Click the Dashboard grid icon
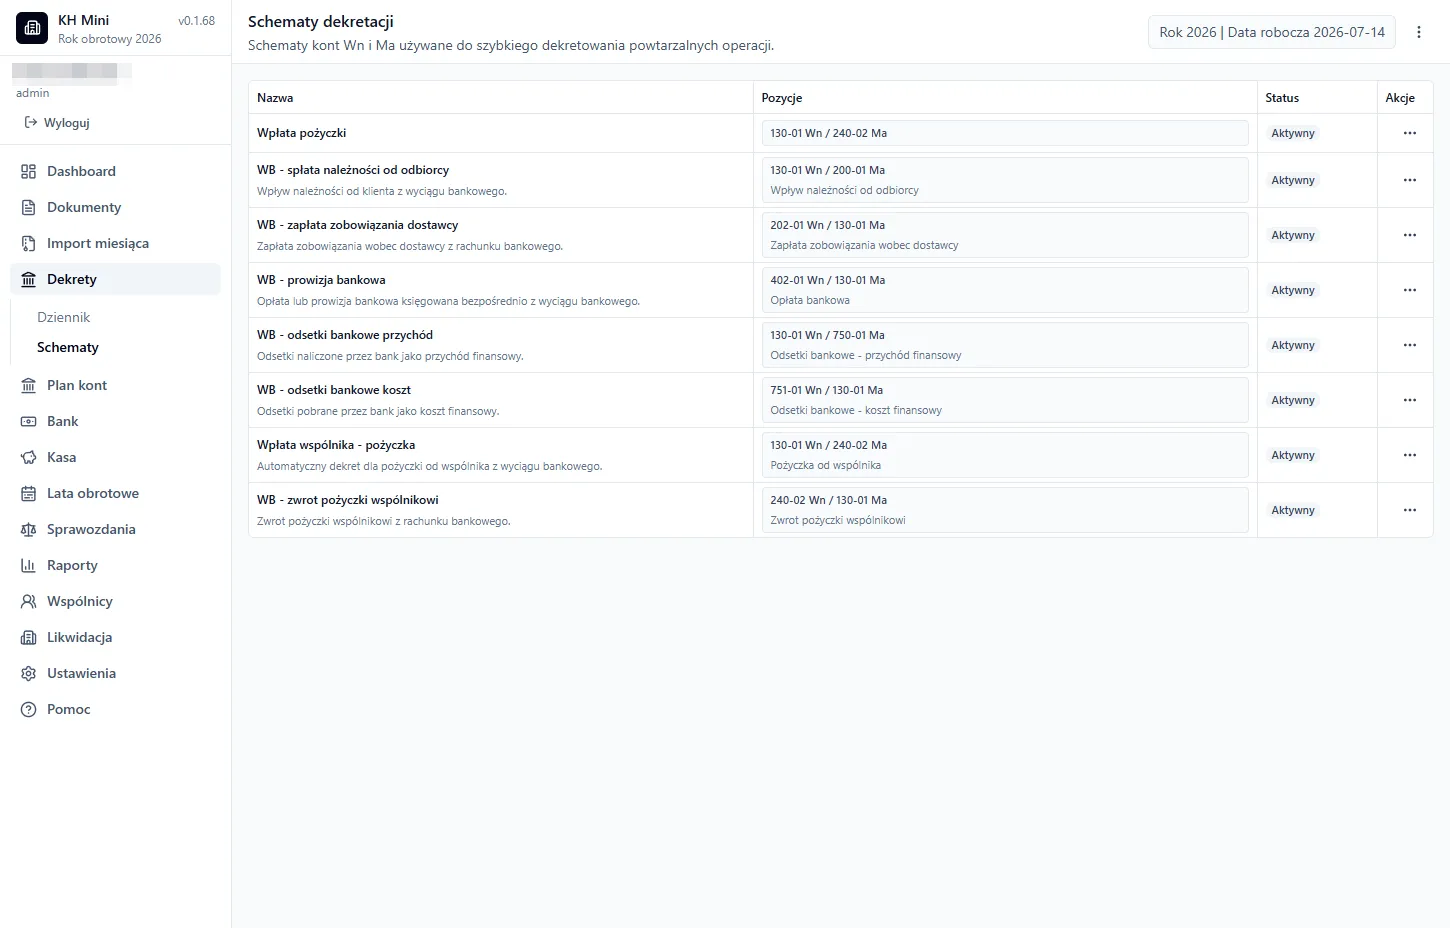The height and width of the screenshot is (928, 1450). [29, 171]
